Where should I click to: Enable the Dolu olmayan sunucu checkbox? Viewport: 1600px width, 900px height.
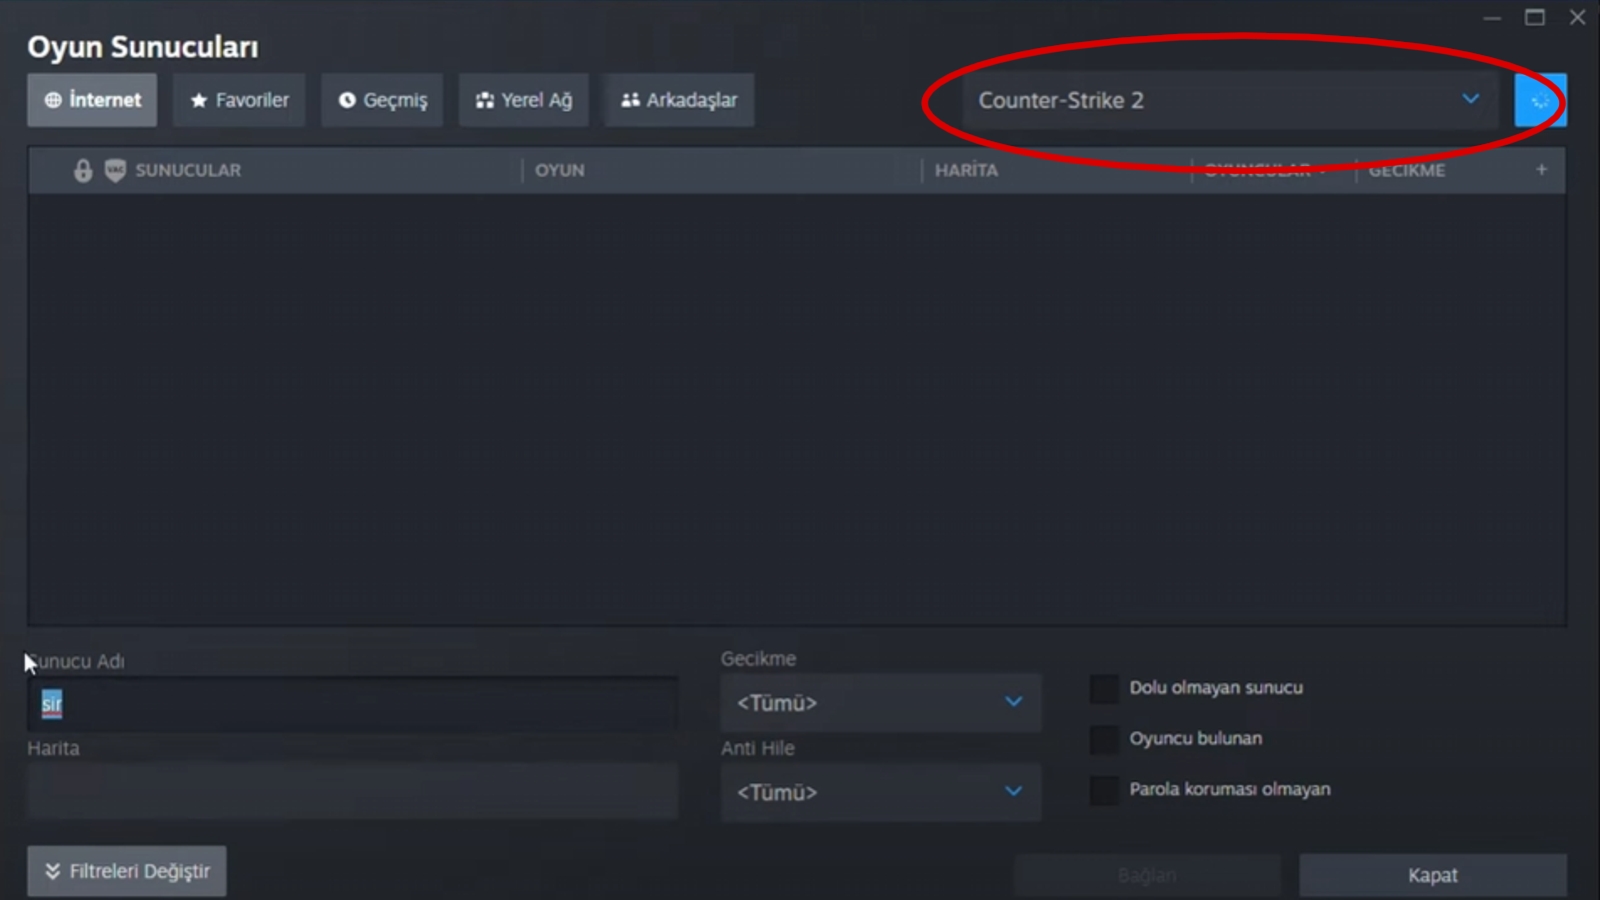1104,688
